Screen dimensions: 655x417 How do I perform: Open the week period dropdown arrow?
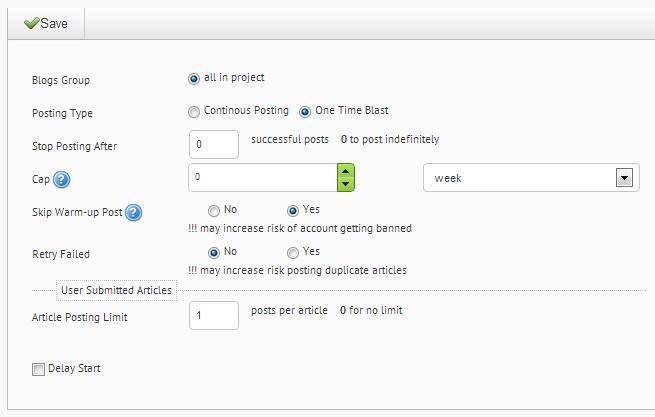[624, 178]
